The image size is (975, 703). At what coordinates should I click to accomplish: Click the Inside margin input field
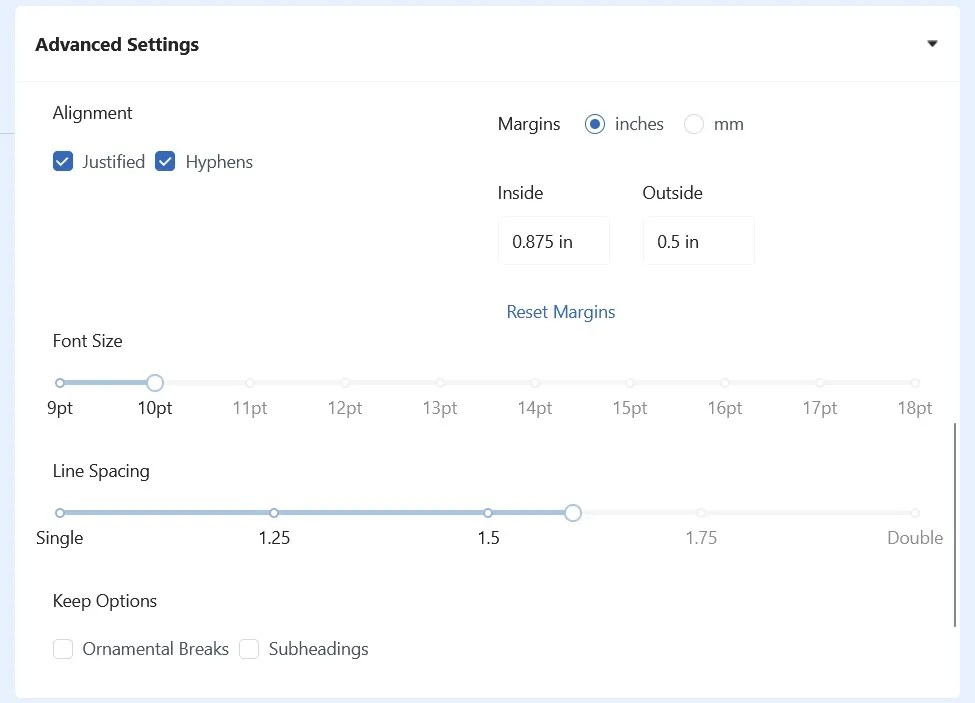point(553,241)
